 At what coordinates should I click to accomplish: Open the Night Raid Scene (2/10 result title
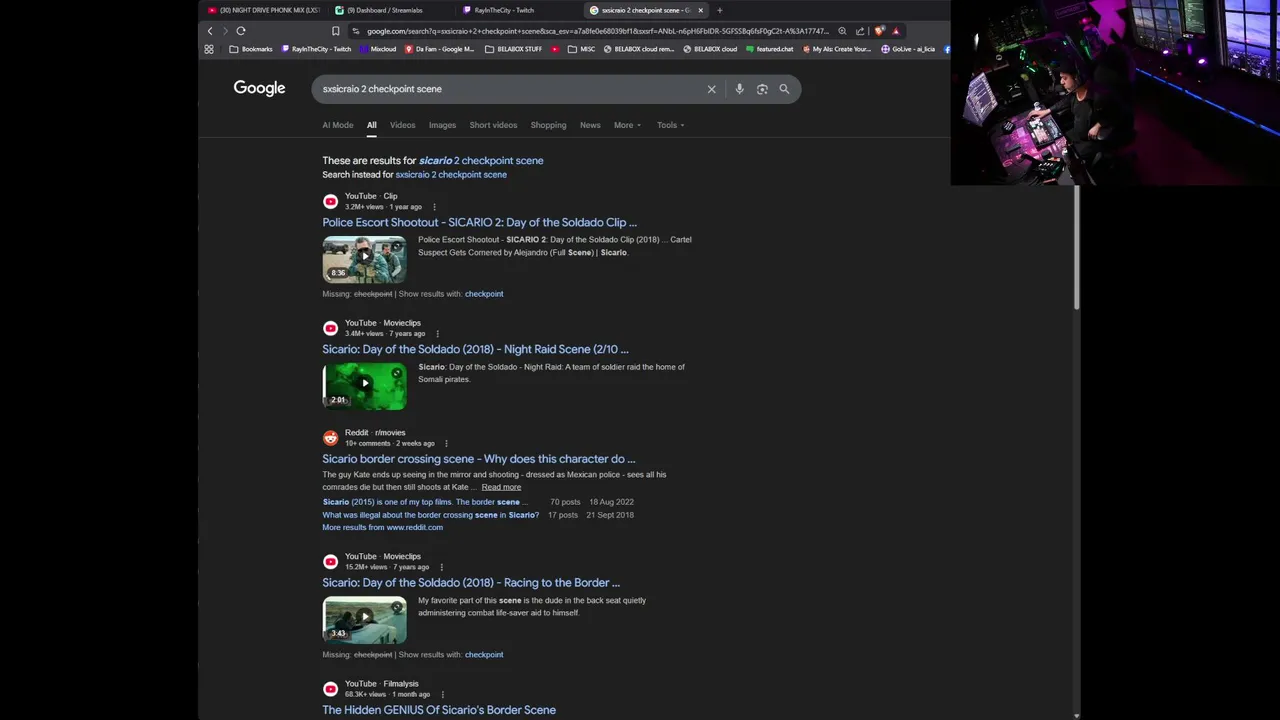pyautogui.click(x=475, y=349)
